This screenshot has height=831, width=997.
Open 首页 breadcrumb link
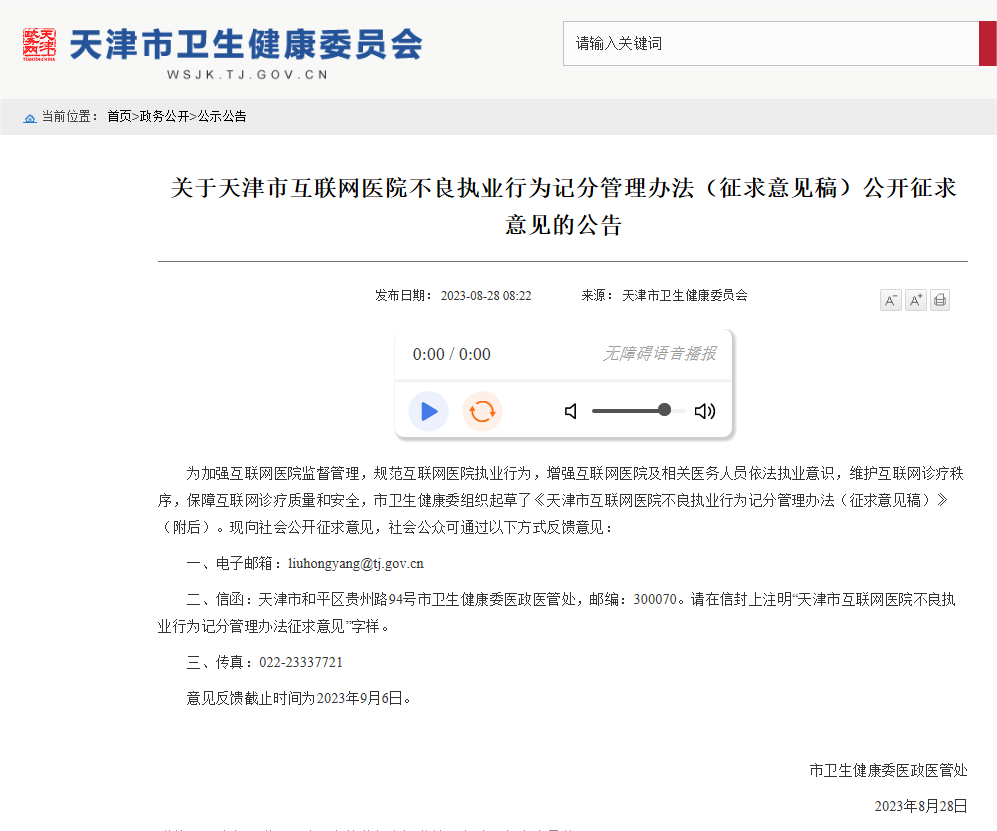(x=119, y=116)
